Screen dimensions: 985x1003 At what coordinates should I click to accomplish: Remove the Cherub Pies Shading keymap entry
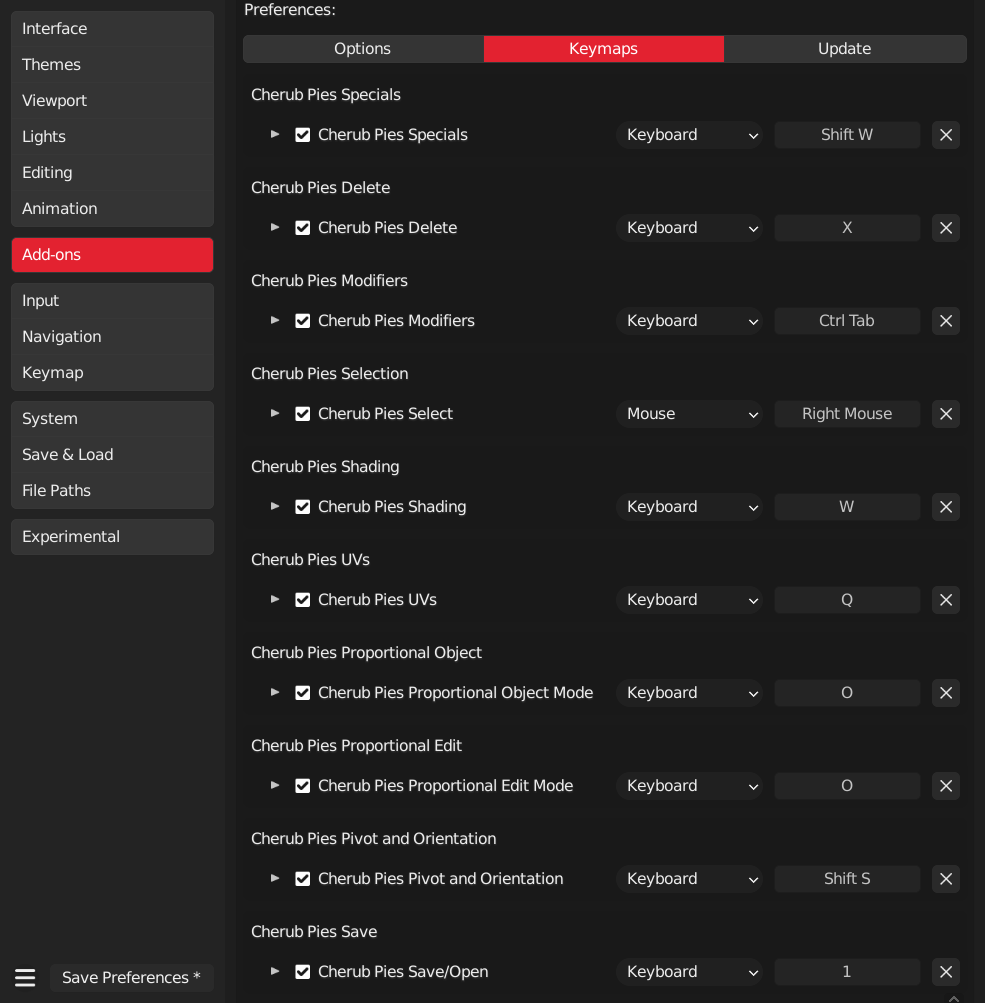click(946, 507)
